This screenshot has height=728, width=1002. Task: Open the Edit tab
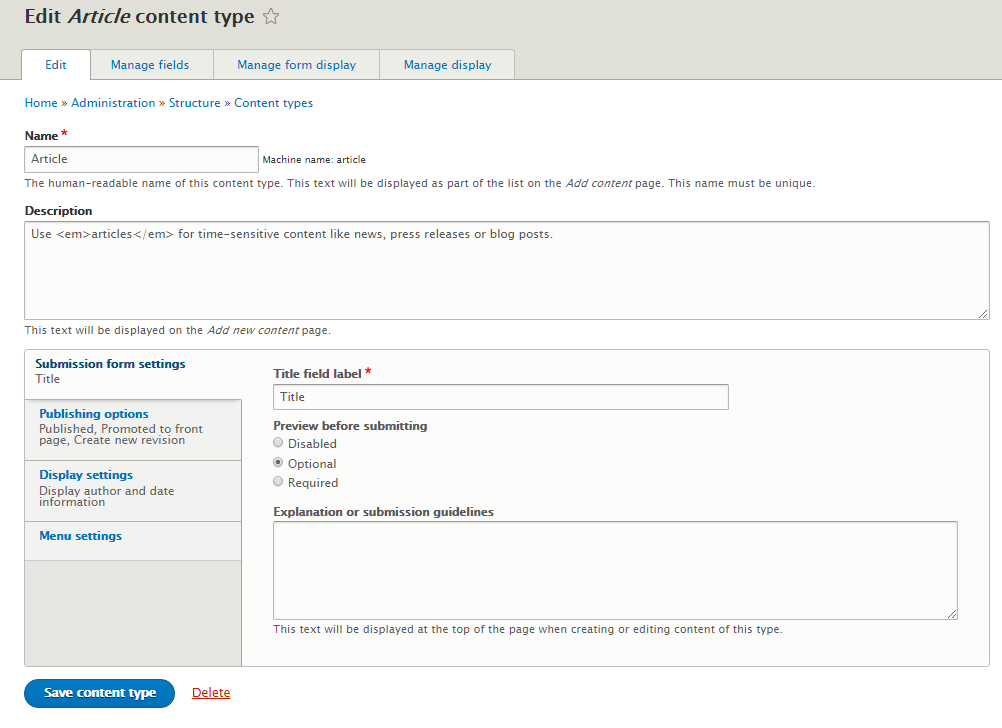pos(56,65)
